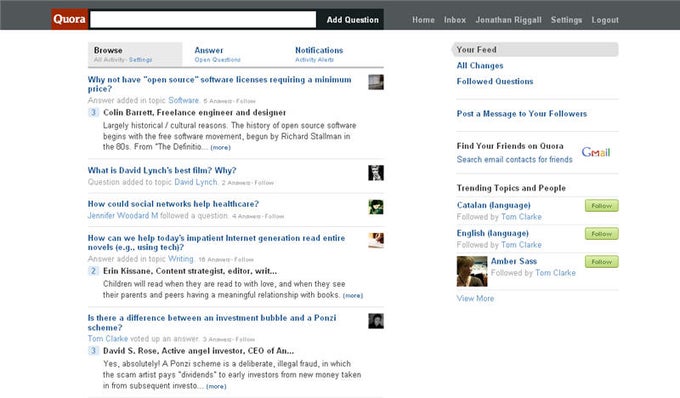680x398 pixels.
Task: Click the Add Question button
Action: 352,20
